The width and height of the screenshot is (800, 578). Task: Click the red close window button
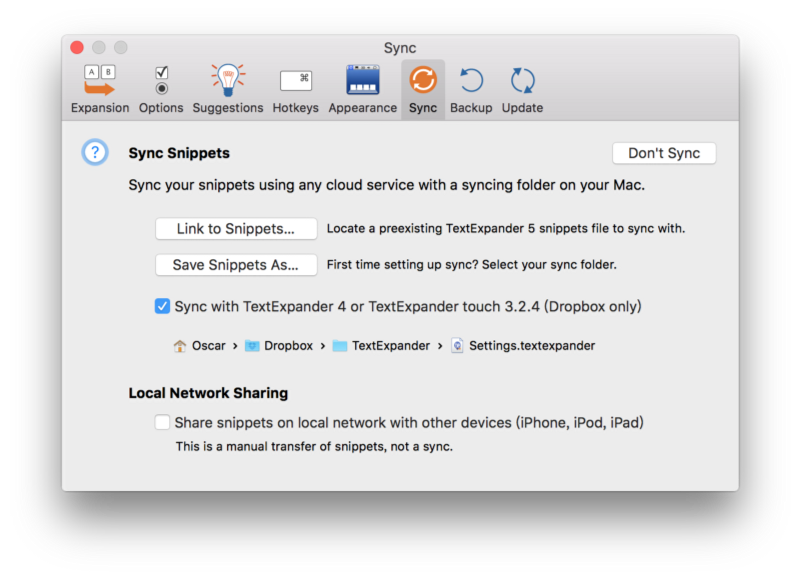pyautogui.click(x=77, y=47)
